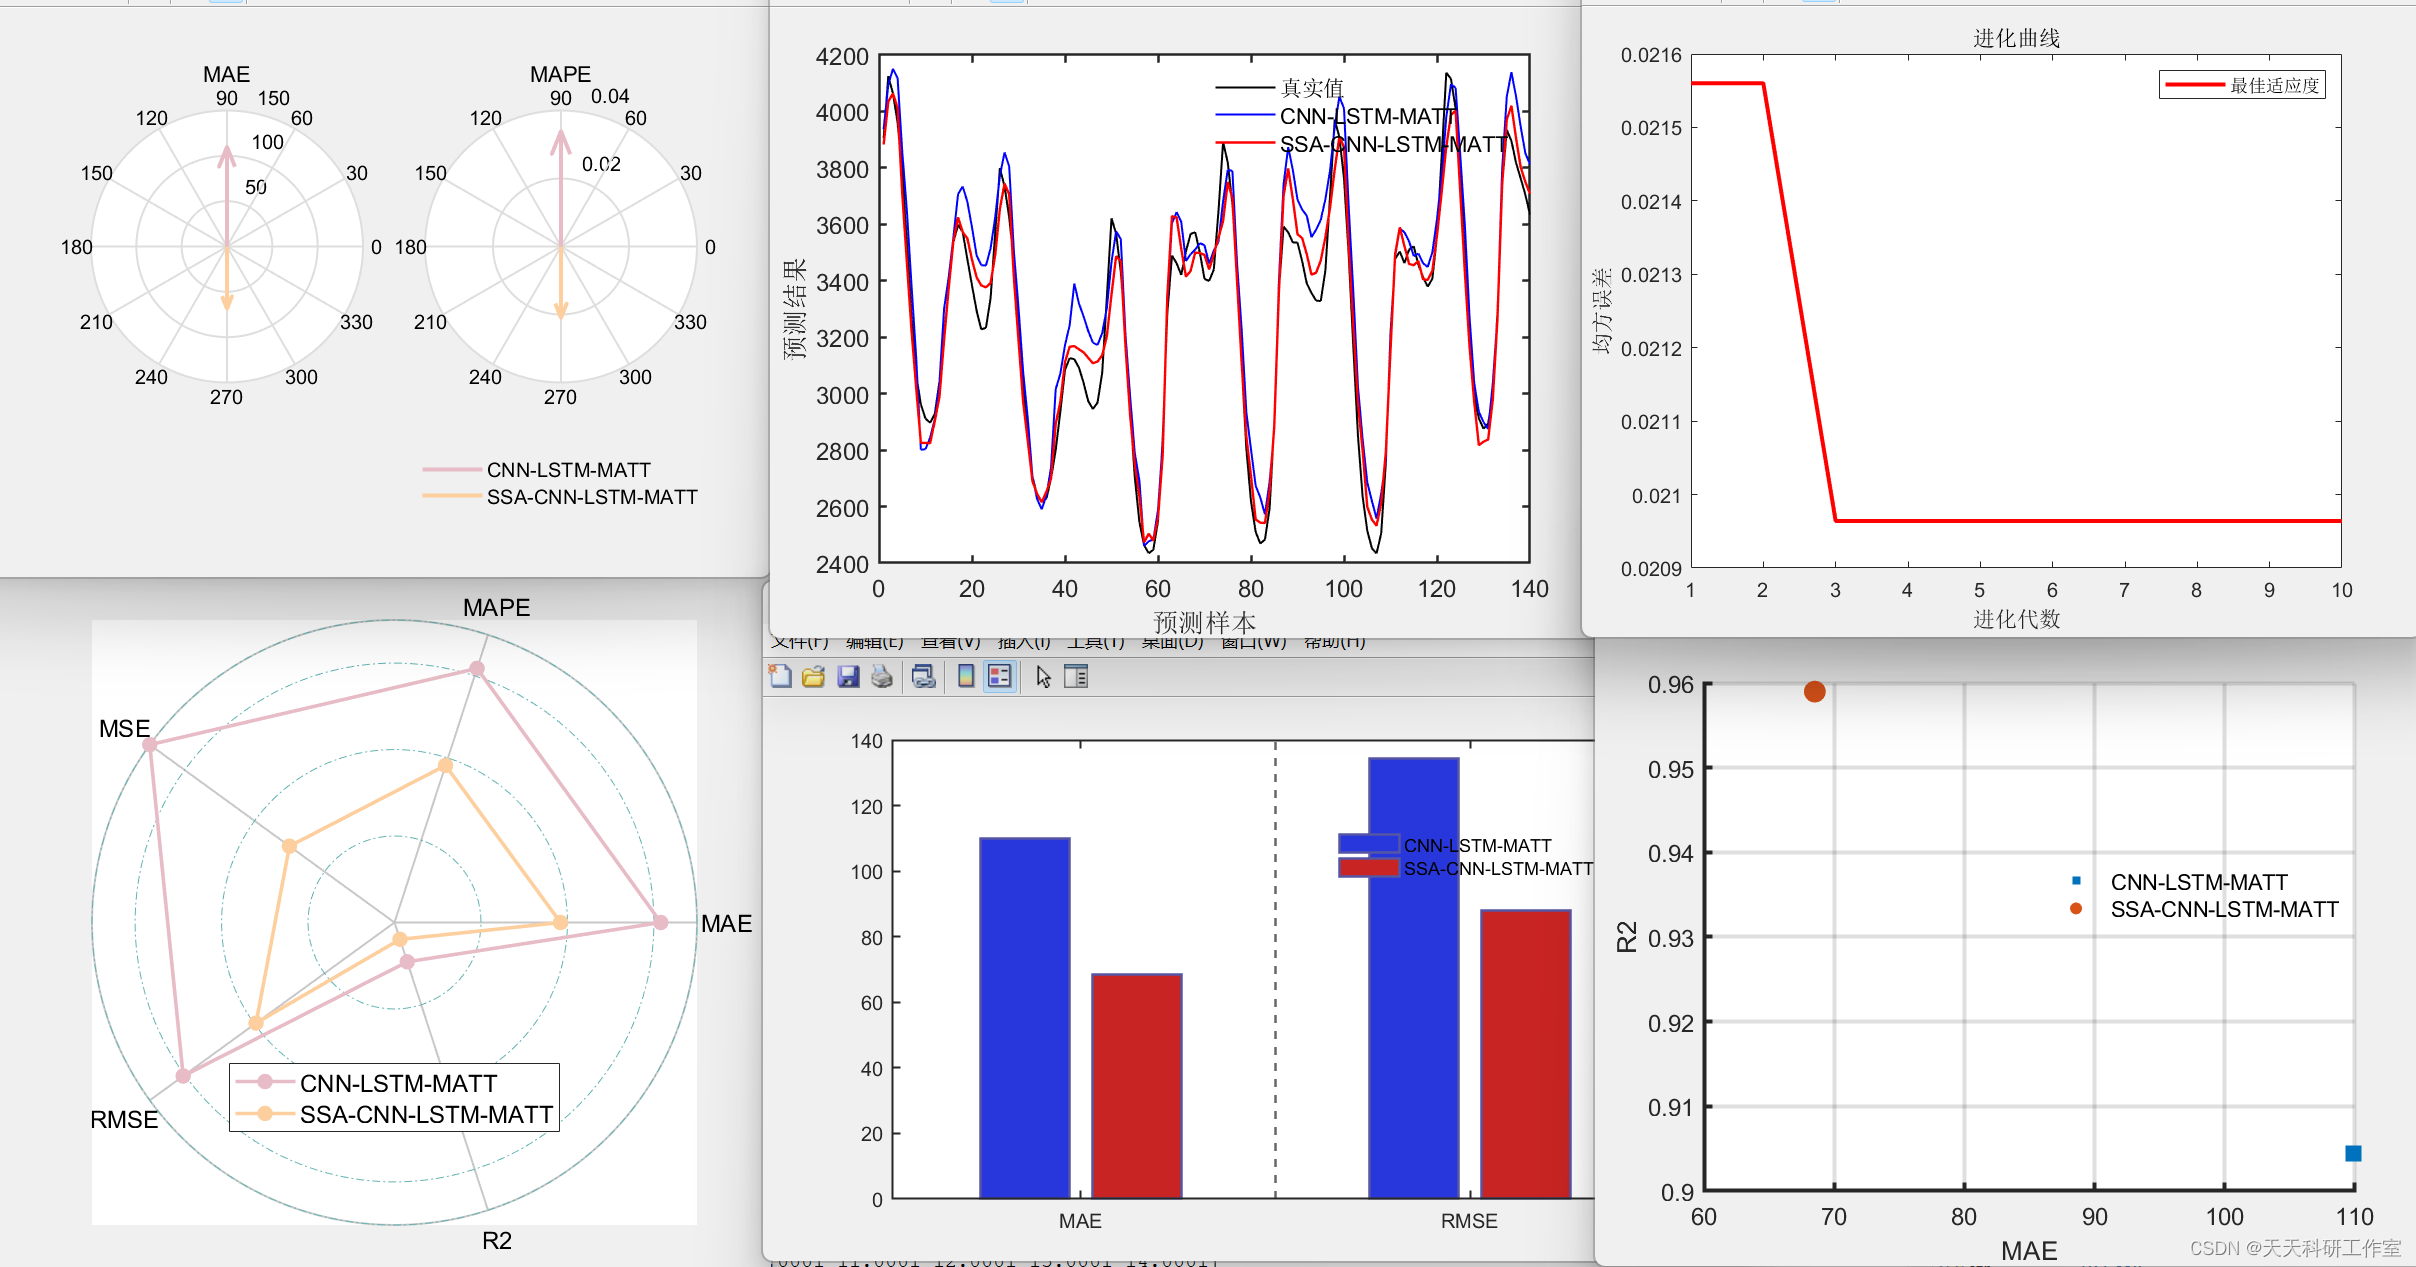
Task: Click the MAE axis label on radar chart
Action: point(727,923)
